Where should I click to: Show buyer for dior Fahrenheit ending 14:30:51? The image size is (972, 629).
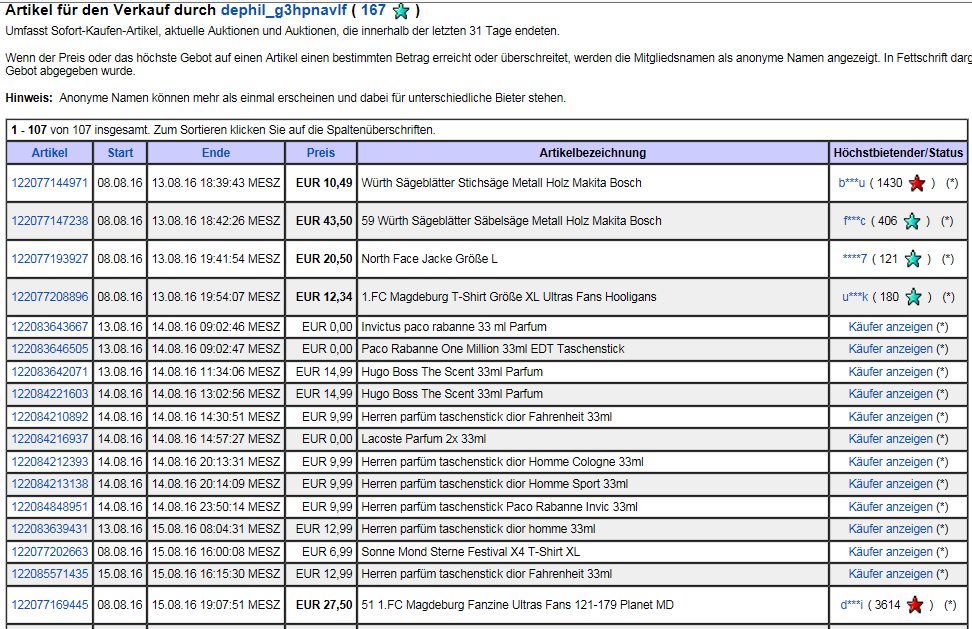tap(890, 416)
